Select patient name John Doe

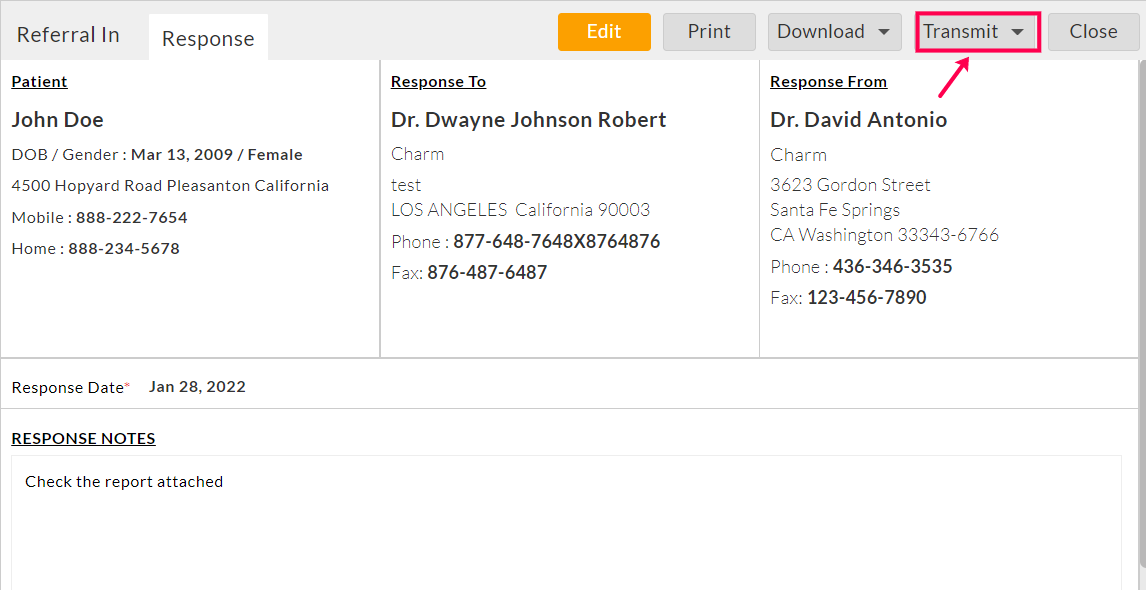click(x=57, y=119)
